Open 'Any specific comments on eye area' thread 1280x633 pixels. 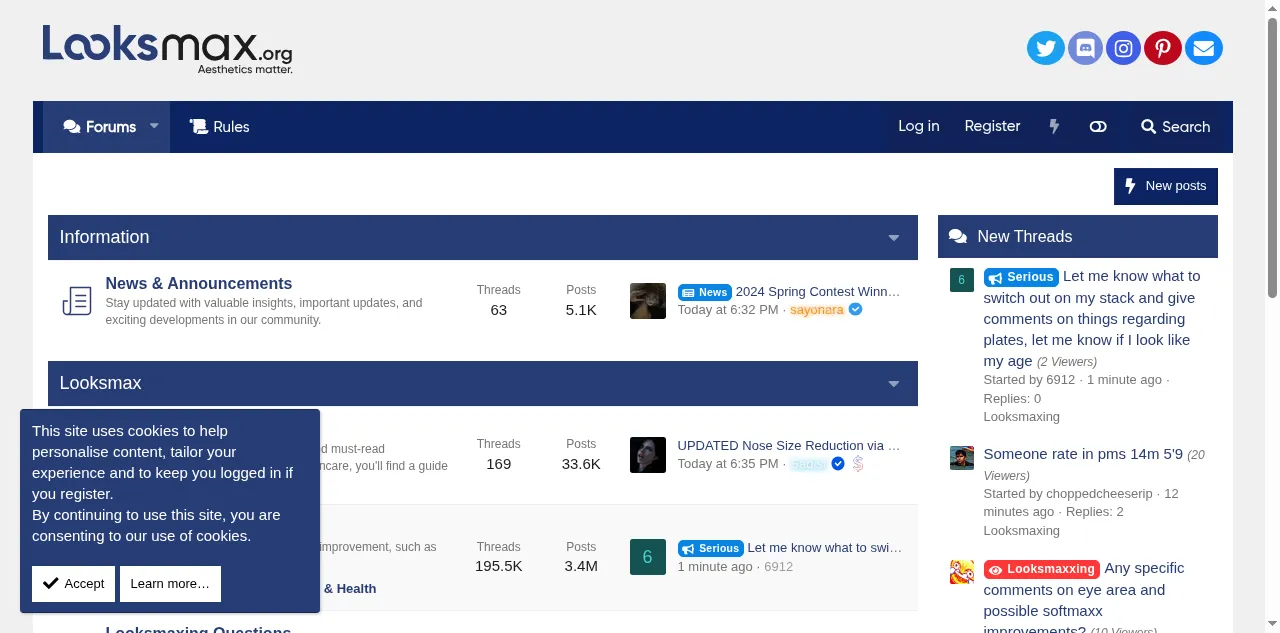[1084, 600]
